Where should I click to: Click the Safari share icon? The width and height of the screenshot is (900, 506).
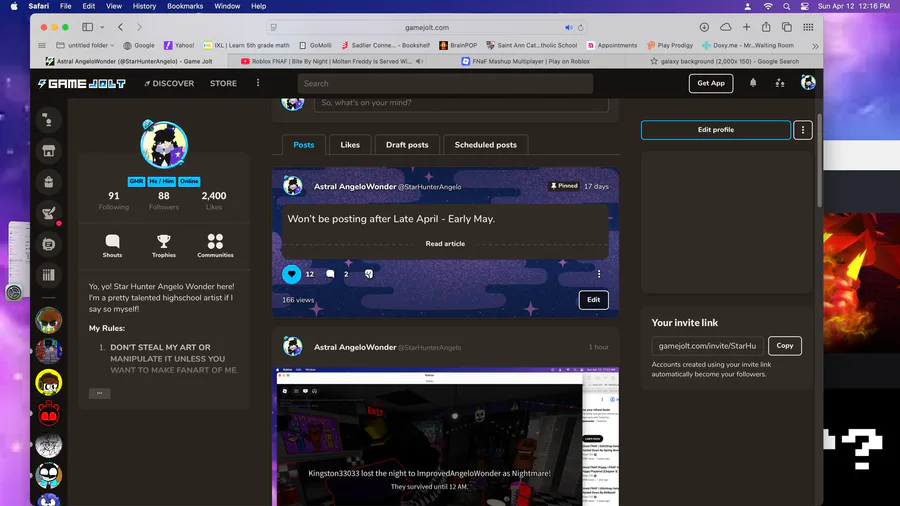766,27
